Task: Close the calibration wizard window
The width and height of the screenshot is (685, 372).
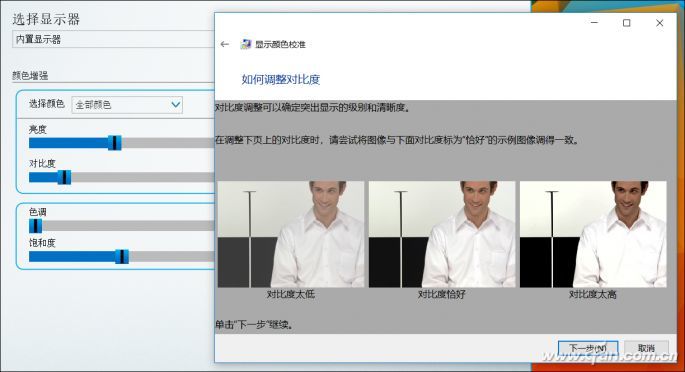Action: 660,23
